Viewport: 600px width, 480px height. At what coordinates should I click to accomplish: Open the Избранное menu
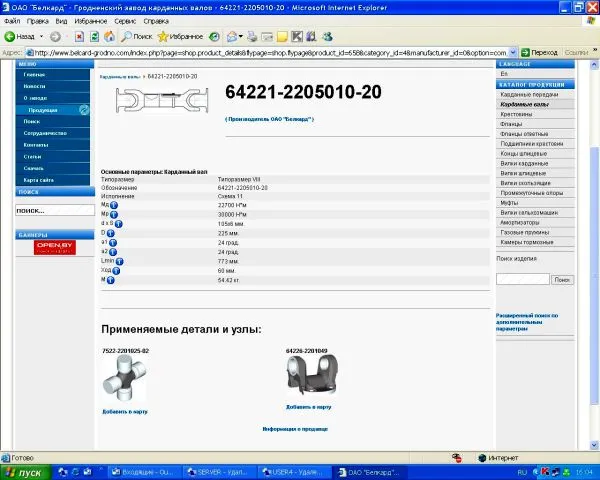[x=91, y=21]
